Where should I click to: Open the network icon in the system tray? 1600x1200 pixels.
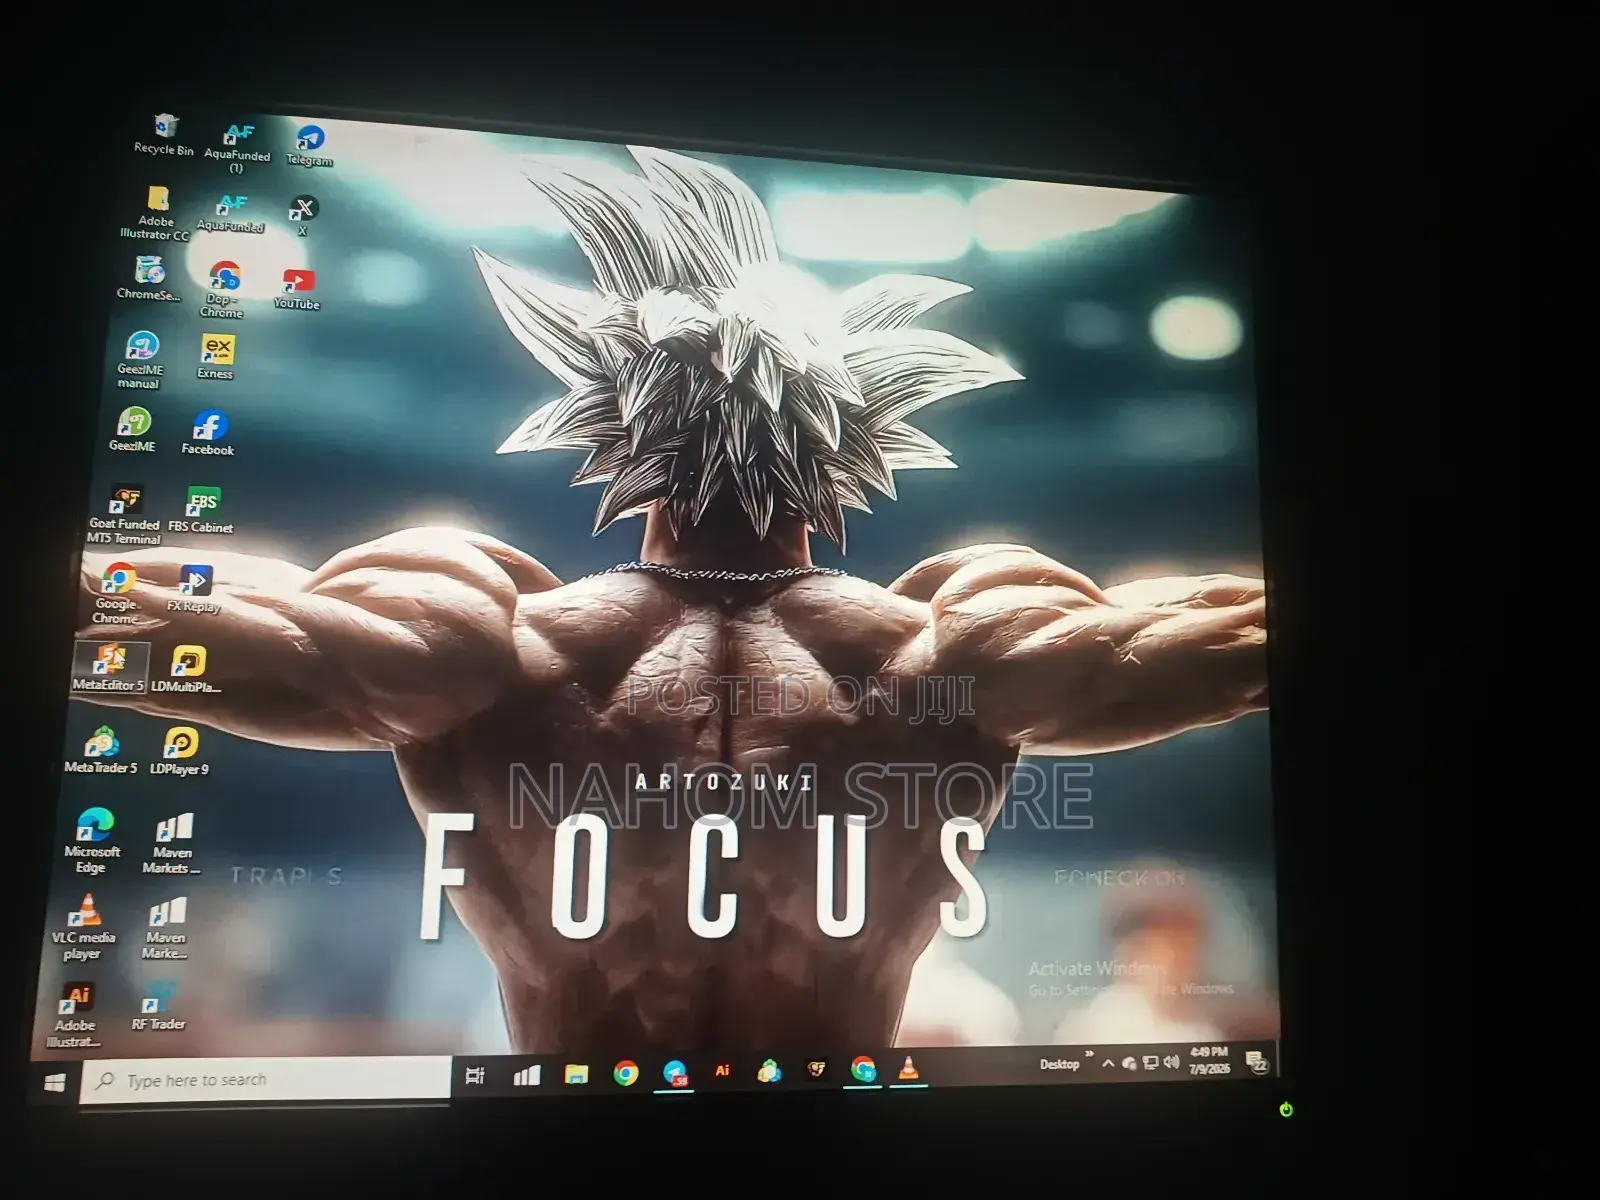1151,1063
